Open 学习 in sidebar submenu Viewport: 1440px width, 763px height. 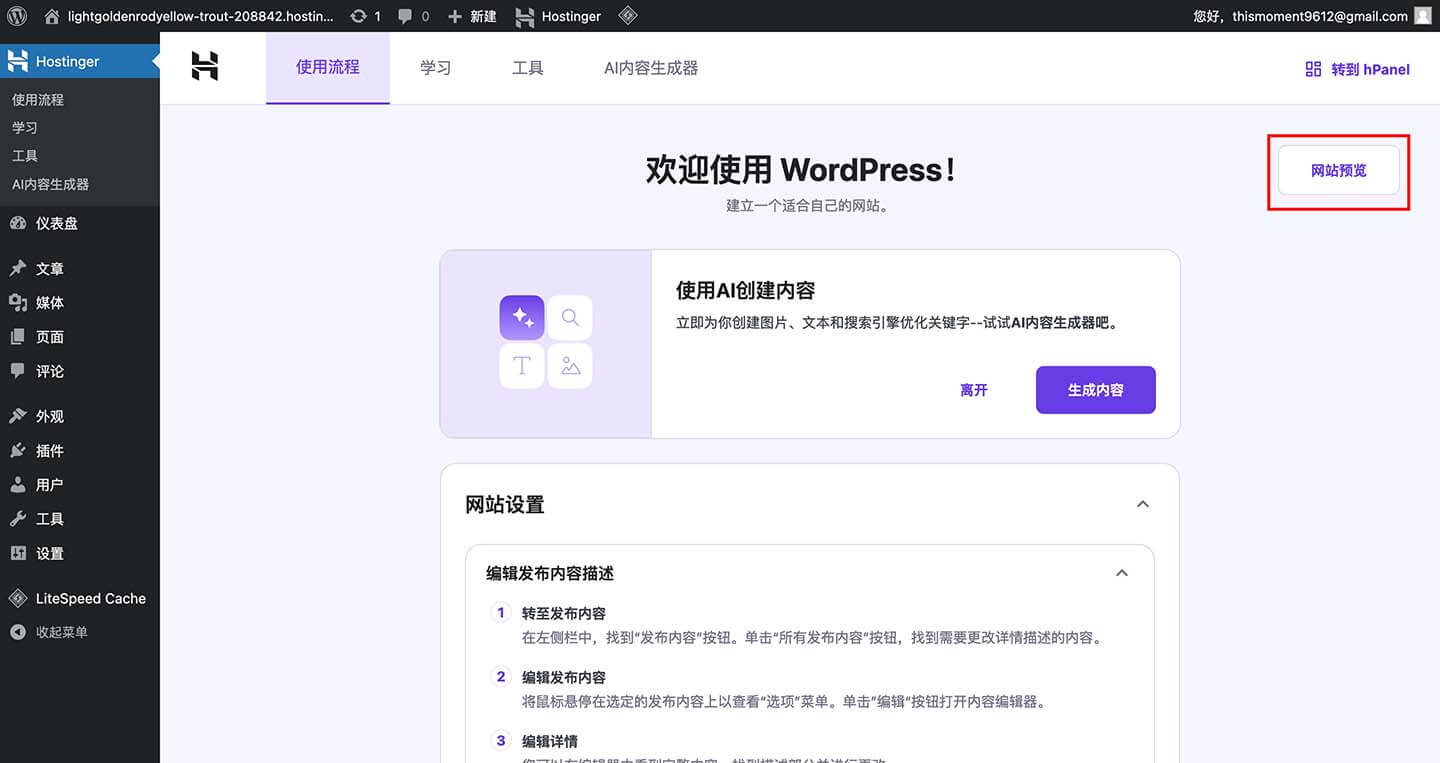point(25,127)
